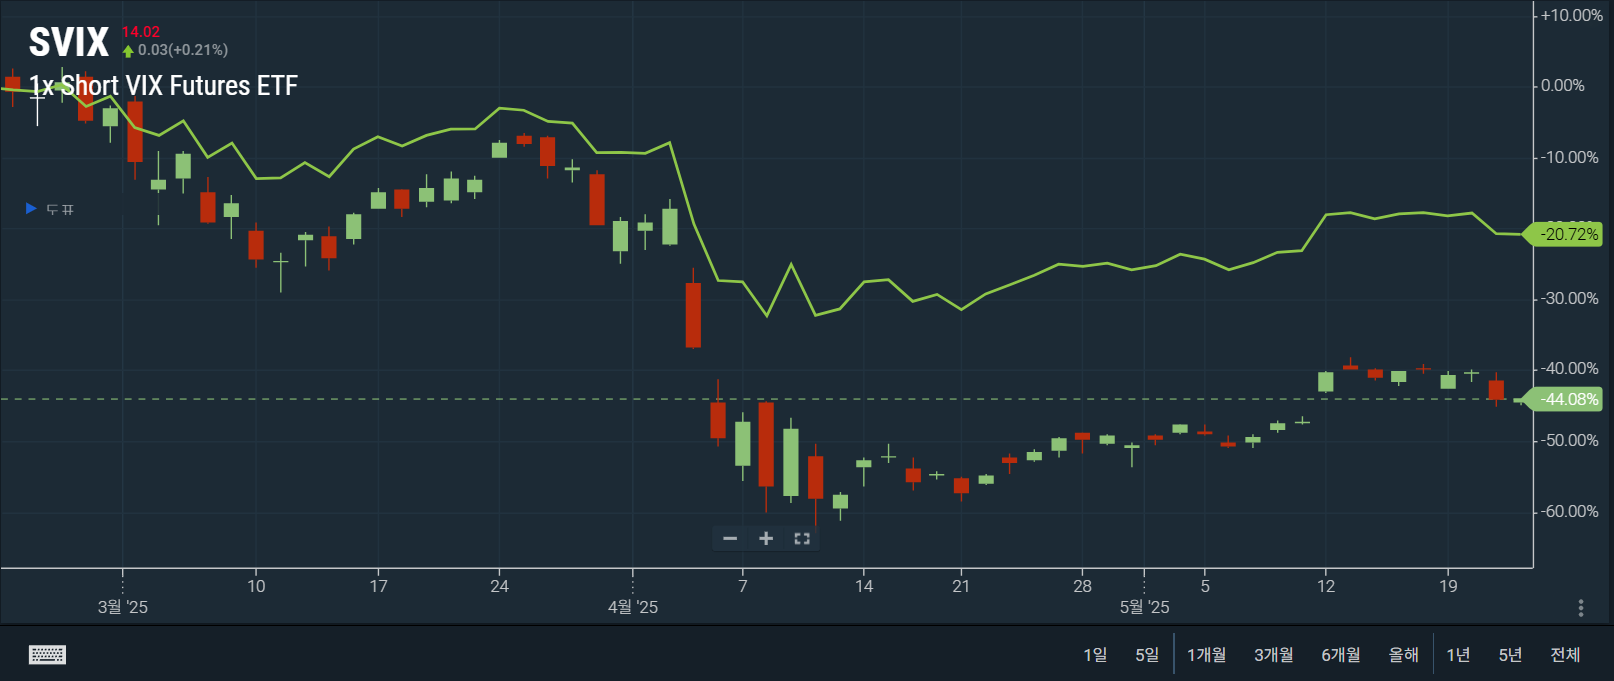The image size is (1614, 681).
Task: Click the date label 12 on time axis
Action: click(x=1326, y=586)
